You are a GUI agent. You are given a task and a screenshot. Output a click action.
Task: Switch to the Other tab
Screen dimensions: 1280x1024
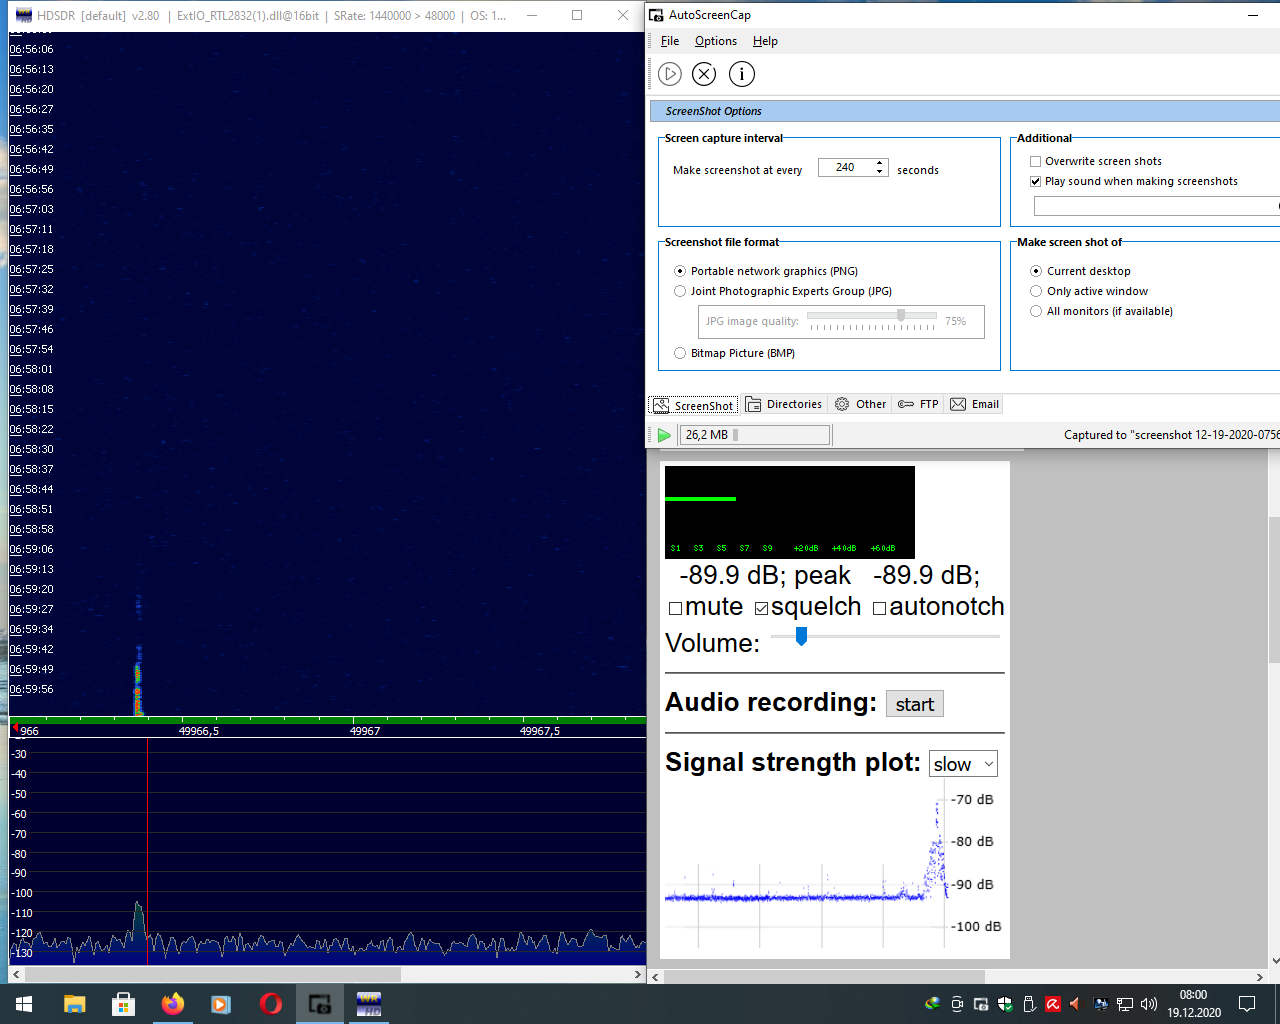pos(861,404)
